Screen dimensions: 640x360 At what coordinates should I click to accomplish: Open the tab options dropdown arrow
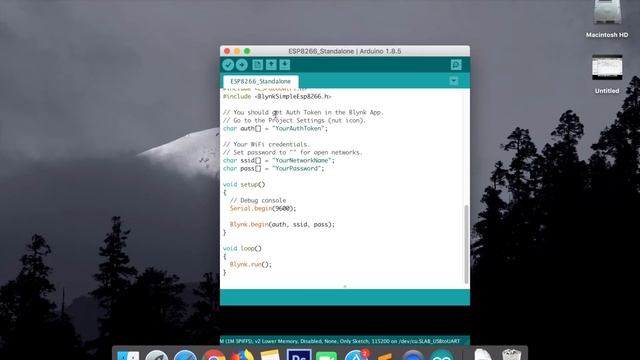(x=453, y=81)
